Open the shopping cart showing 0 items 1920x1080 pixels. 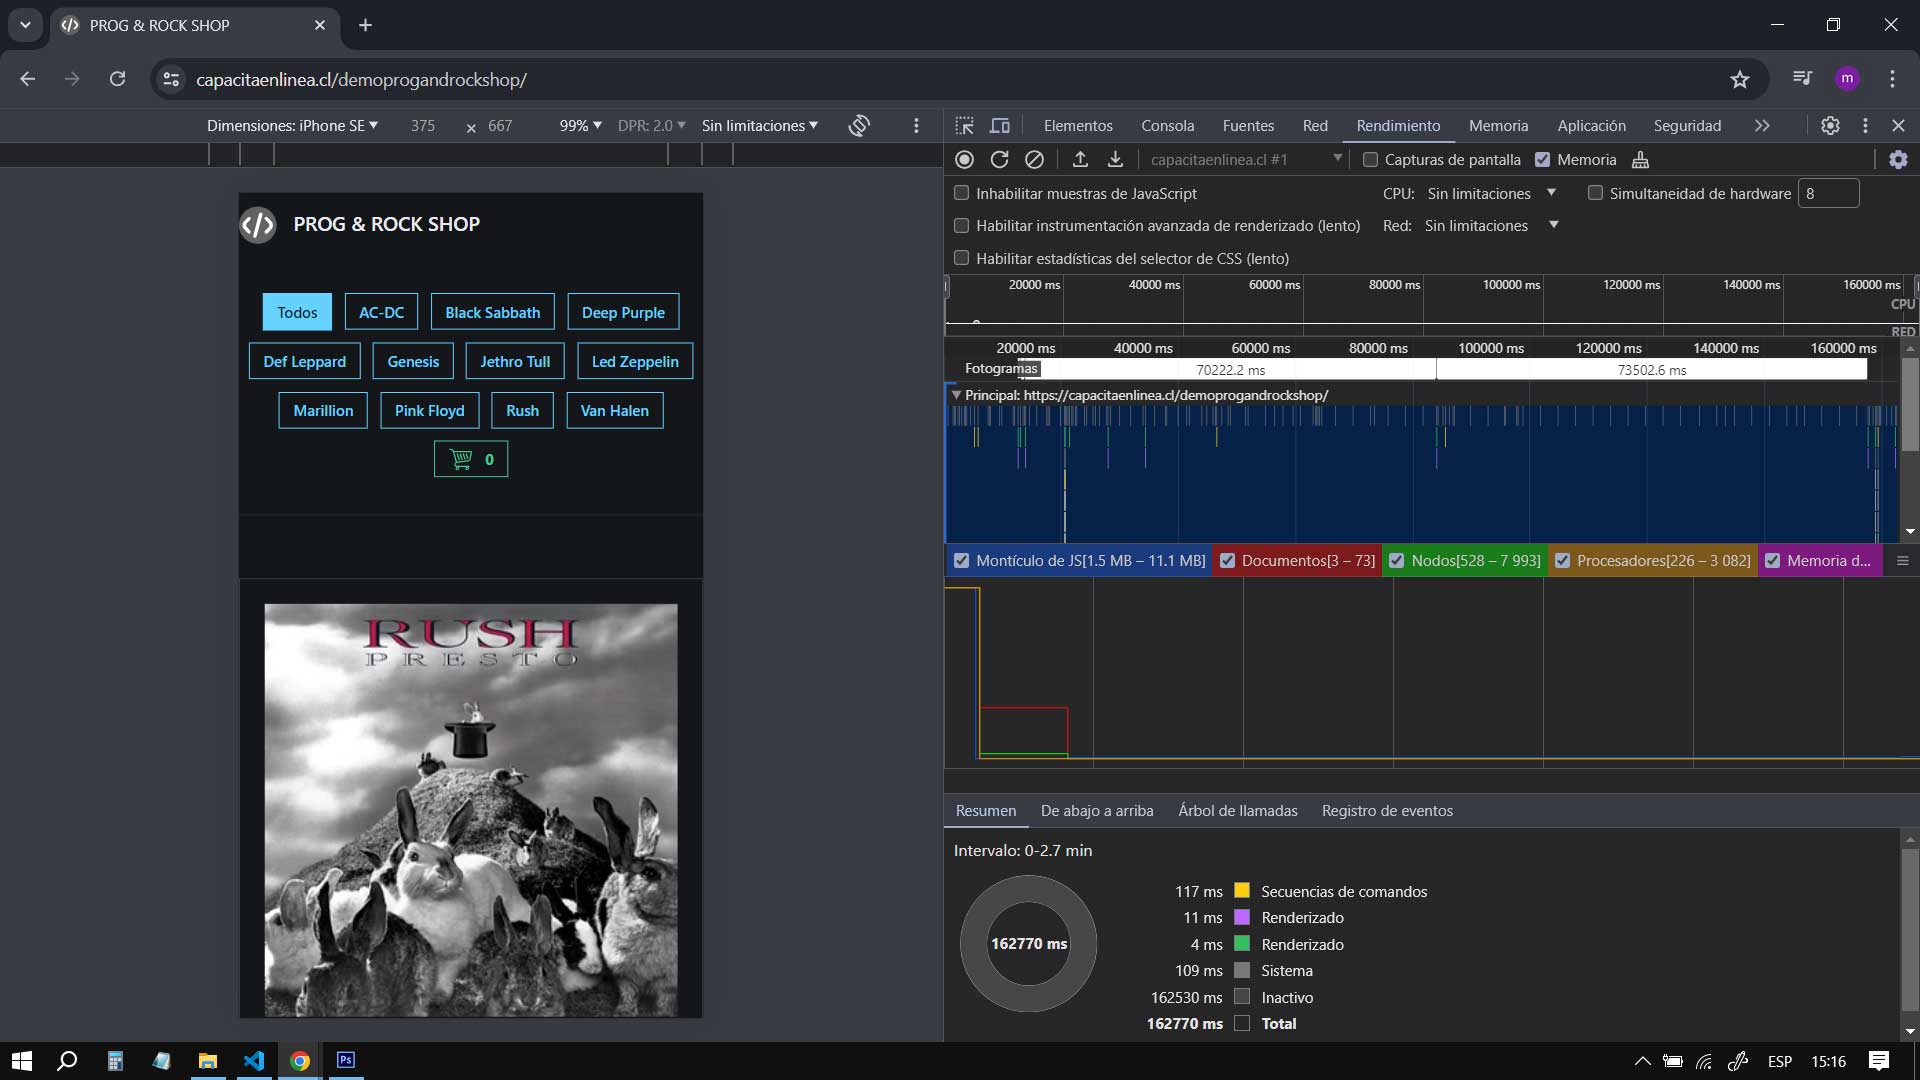471,459
